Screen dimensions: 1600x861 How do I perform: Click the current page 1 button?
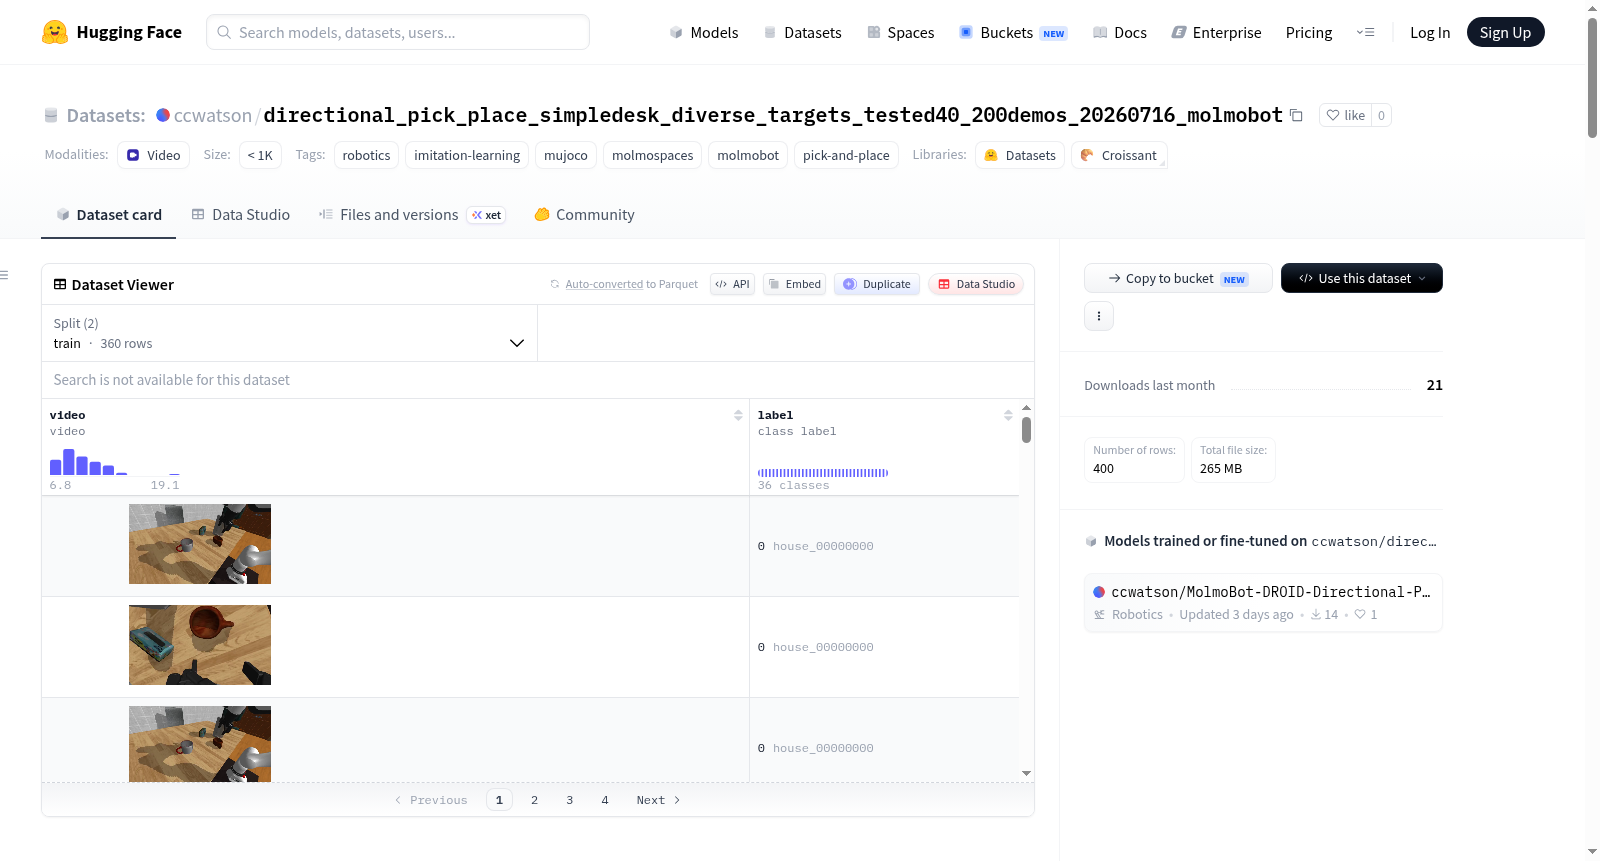tap(499, 800)
